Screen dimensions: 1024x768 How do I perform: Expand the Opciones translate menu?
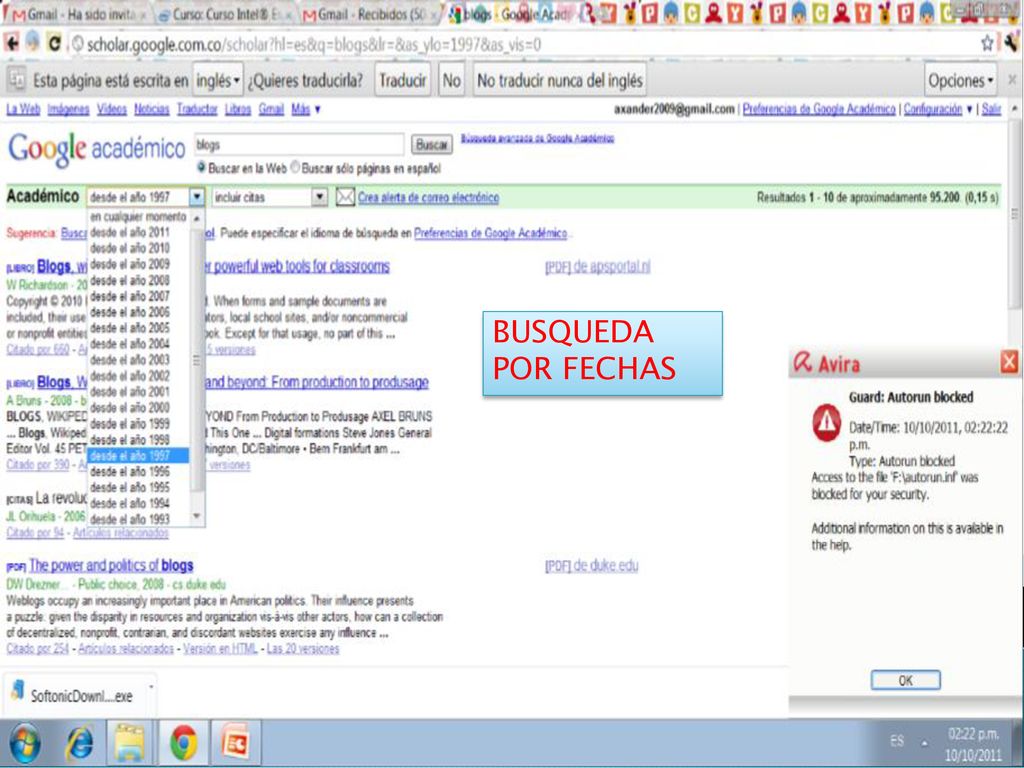click(961, 80)
